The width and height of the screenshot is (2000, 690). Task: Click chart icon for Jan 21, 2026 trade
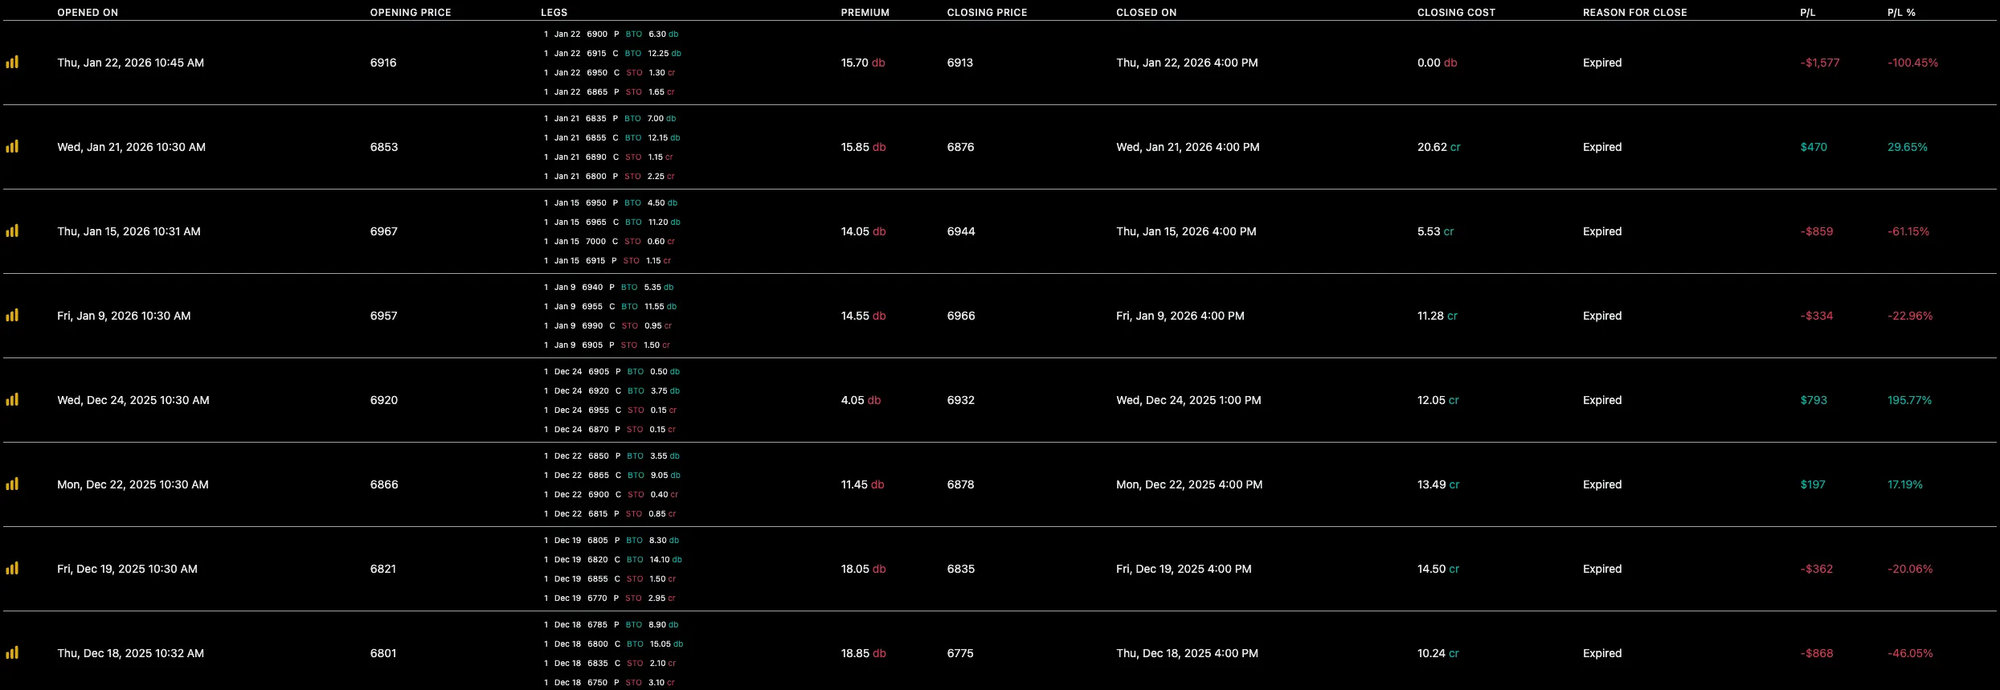coord(12,147)
